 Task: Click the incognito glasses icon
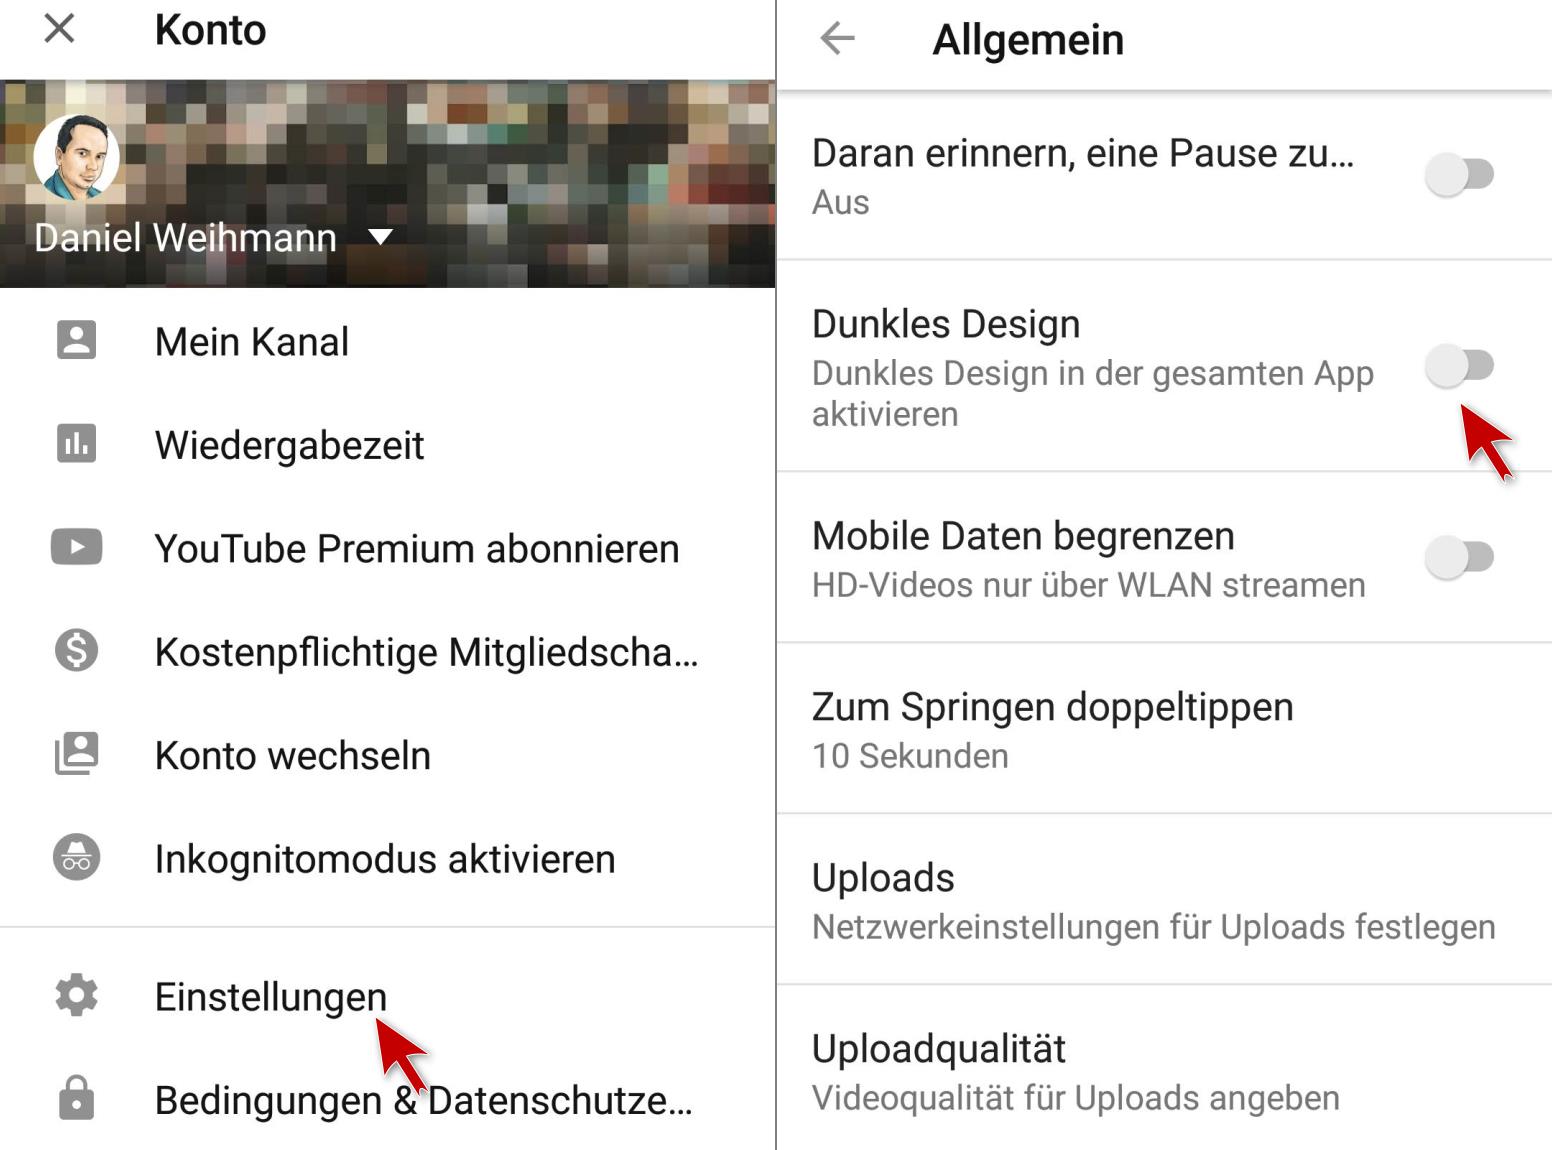[x=77, y=857]
